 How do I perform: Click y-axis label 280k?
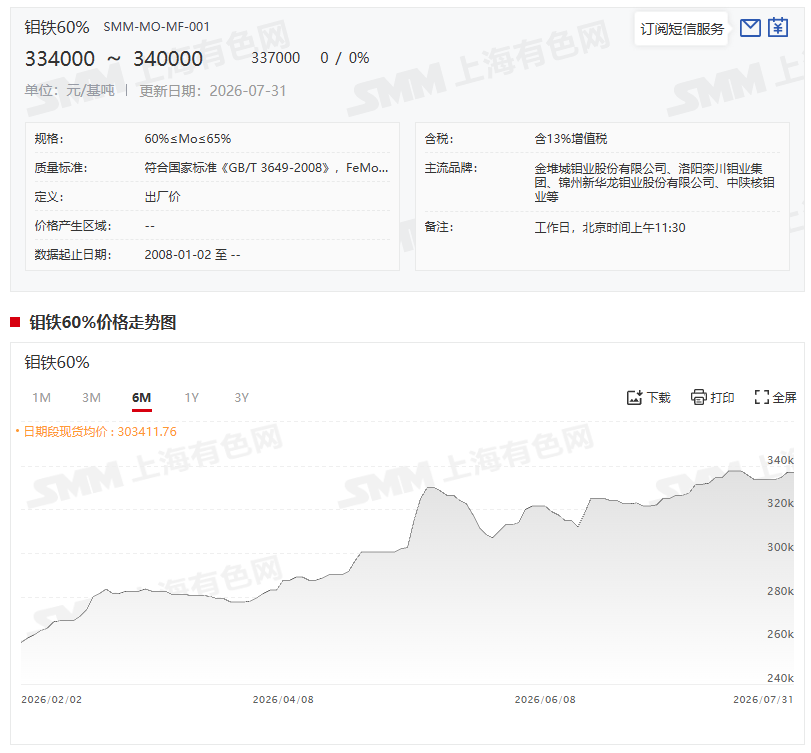click(780, 591)
